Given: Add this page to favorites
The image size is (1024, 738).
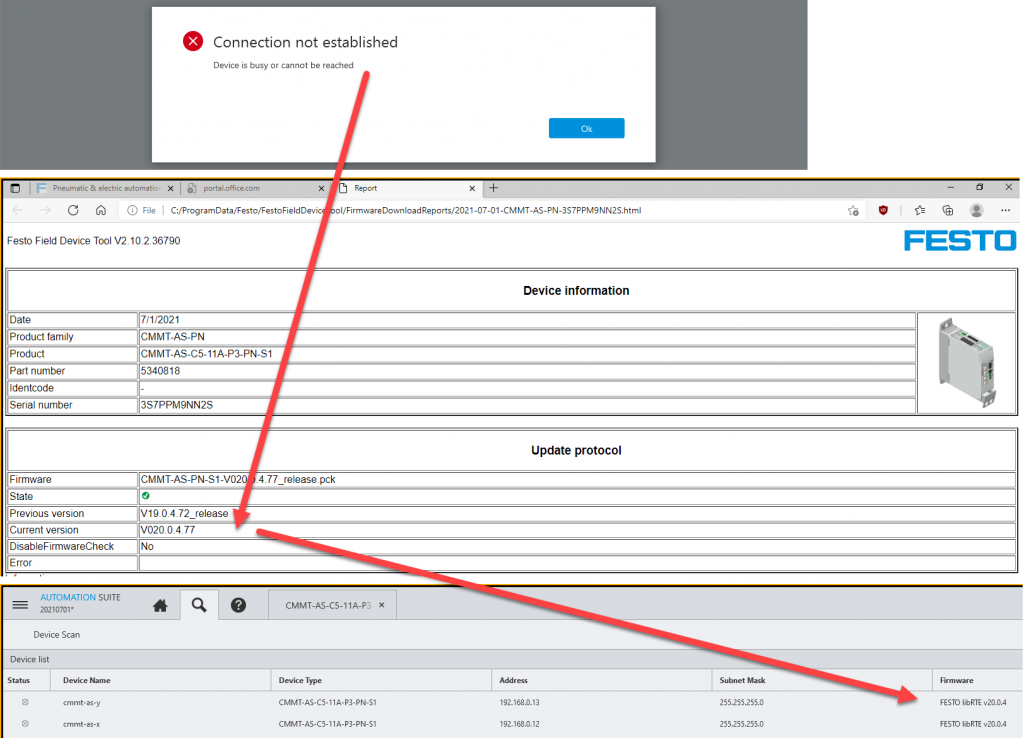Looking at the screenshot, I should [x=854, y=210].
